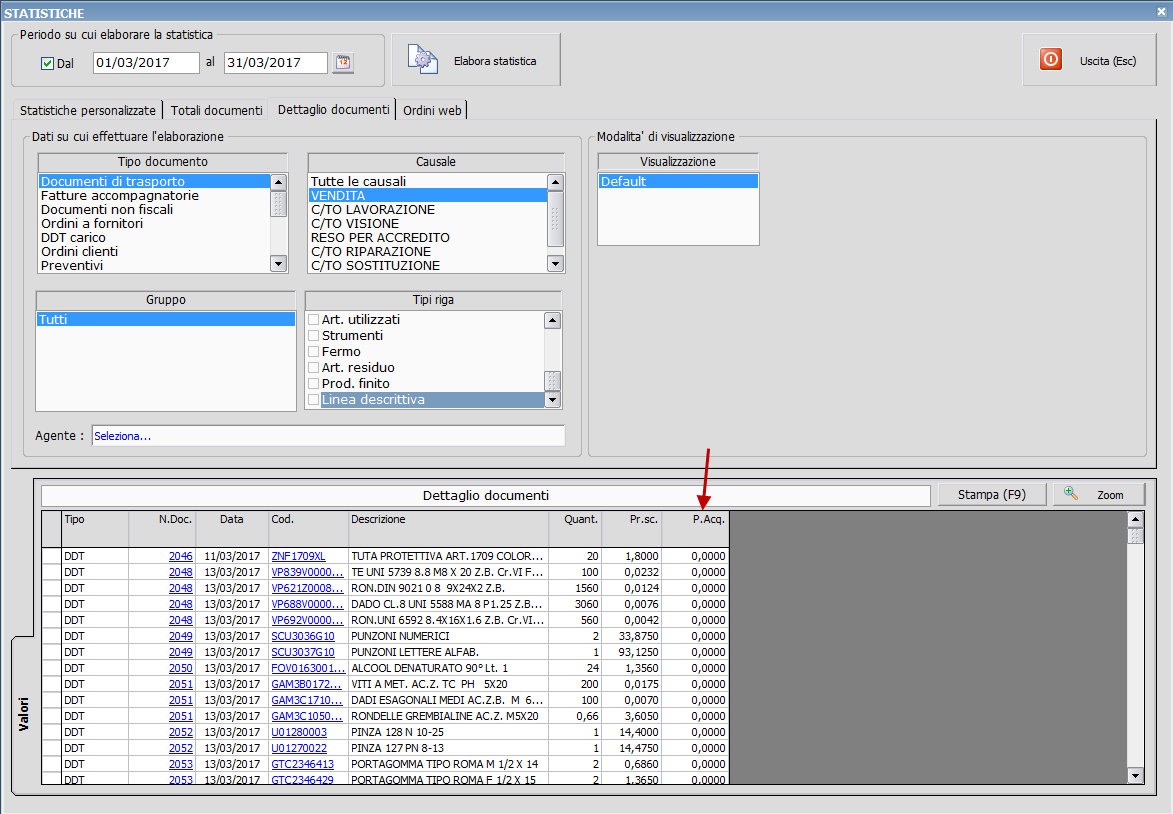Open article code U01280003 link

pyautogui.click(x=299, y=732)
